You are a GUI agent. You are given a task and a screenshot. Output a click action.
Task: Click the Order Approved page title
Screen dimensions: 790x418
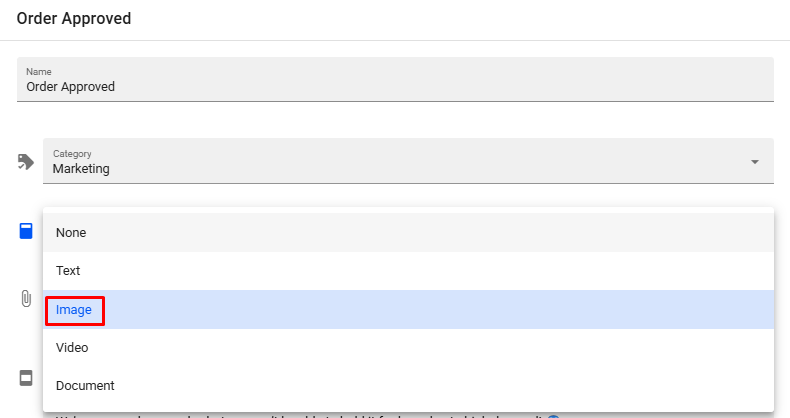[x=74, y=18]
